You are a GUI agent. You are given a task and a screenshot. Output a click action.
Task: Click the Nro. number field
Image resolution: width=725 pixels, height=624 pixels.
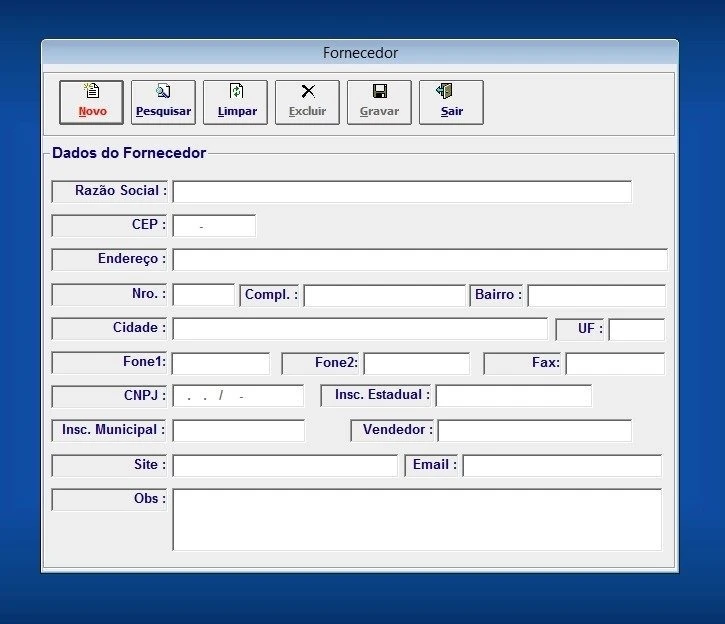tap(203, 295)
